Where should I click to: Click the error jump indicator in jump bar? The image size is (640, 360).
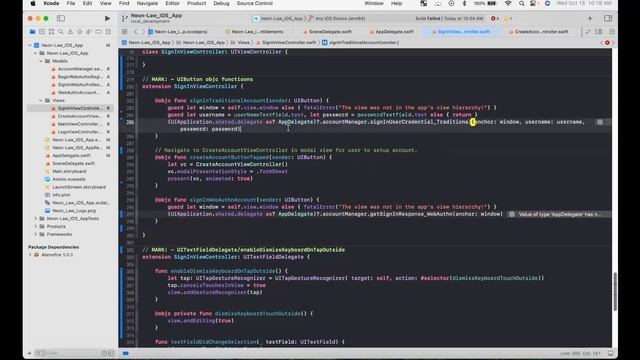tap(607, 42)
